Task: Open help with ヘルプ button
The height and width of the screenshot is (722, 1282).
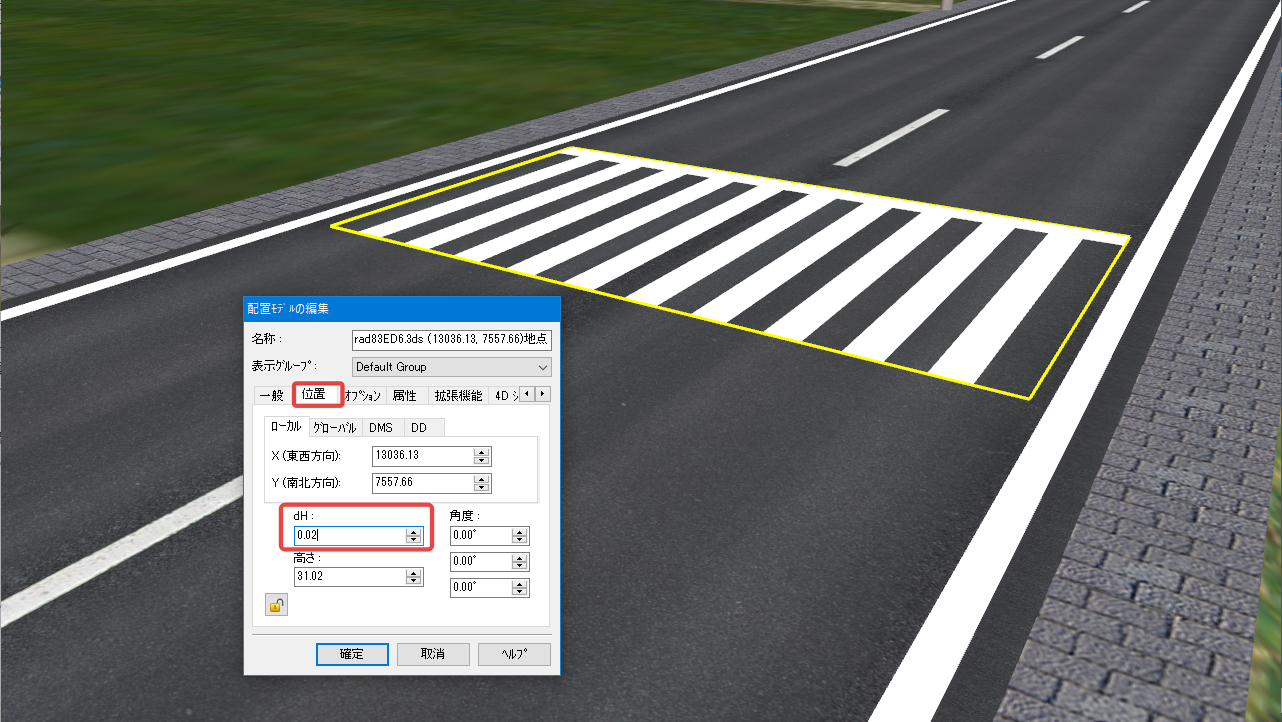Action: (x=514, y=654)
